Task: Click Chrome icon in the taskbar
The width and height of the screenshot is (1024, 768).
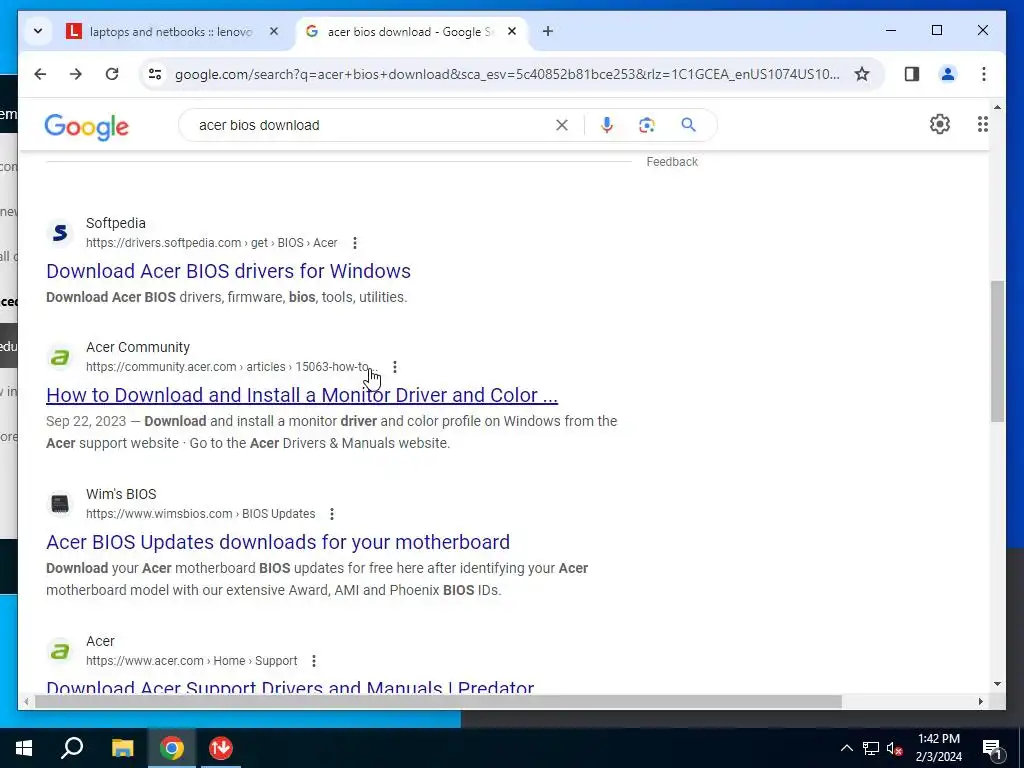Action: coord(172,748)
